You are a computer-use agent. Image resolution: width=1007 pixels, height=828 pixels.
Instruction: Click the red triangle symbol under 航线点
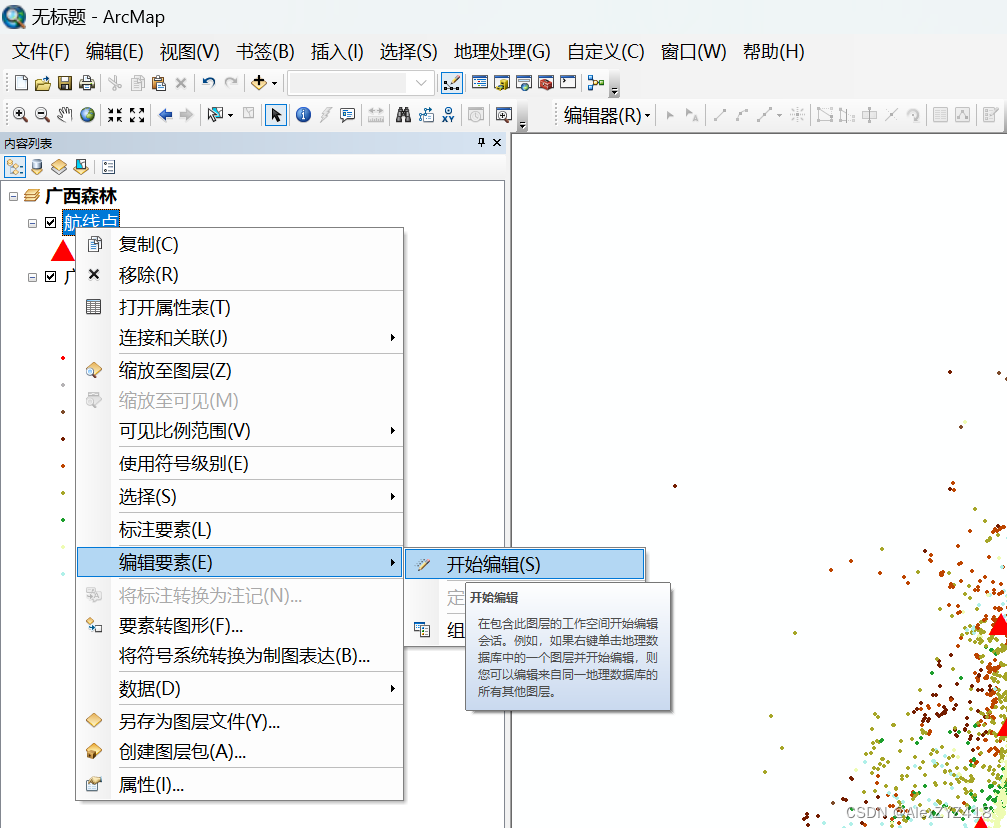tap(63, 251)
